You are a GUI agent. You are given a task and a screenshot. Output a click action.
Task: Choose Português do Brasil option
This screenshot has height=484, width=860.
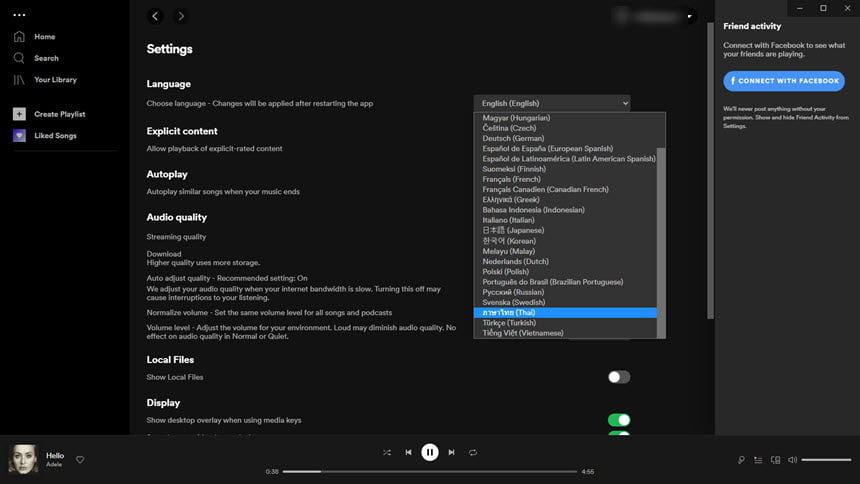tap(565, 282)
